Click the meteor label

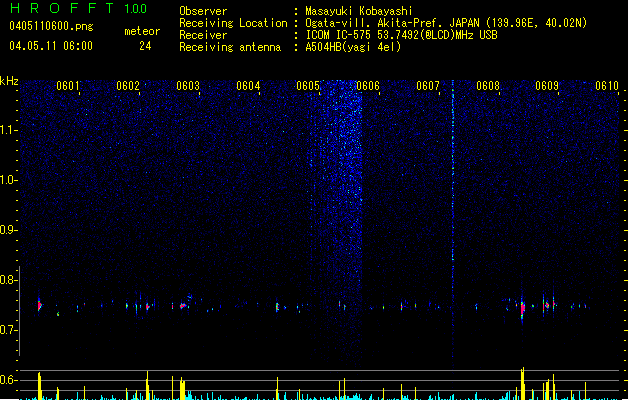[142, 31]
